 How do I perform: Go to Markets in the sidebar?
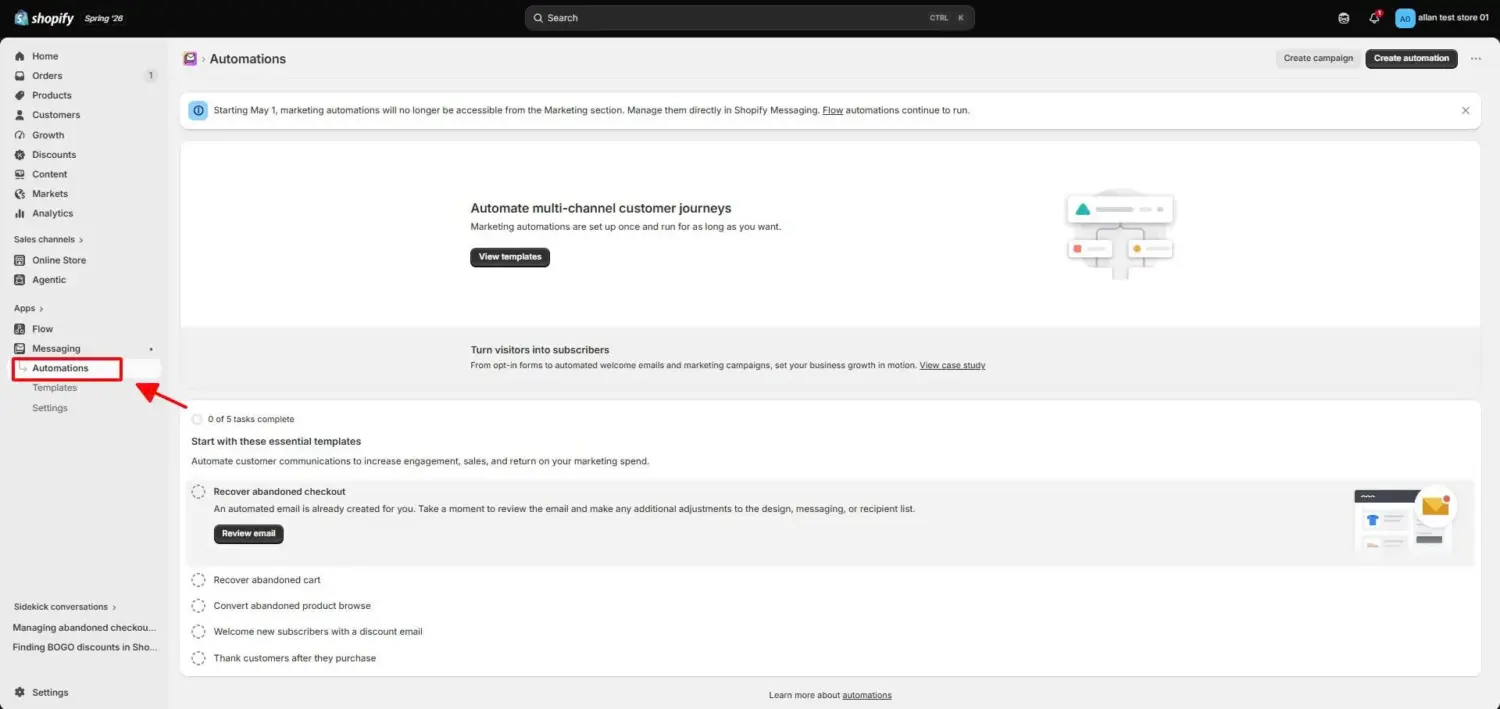click(x=50, y=194)
